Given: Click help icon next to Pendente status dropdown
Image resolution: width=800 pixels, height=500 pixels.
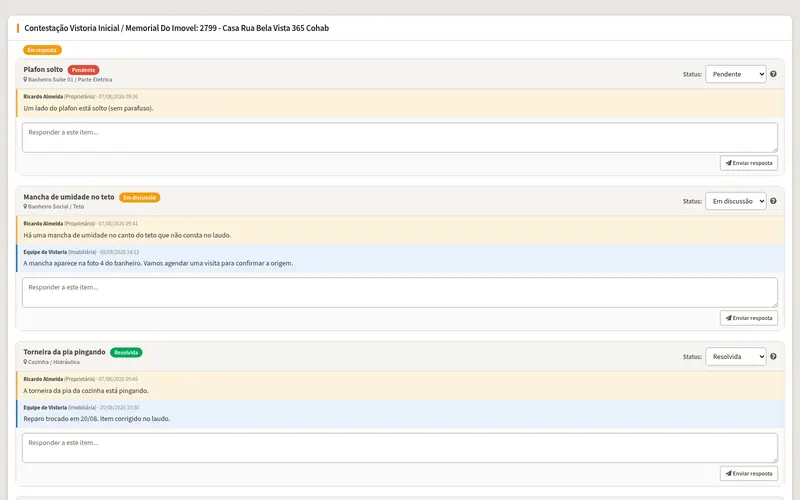Looking at the screenshot, I should pos(773,74).
